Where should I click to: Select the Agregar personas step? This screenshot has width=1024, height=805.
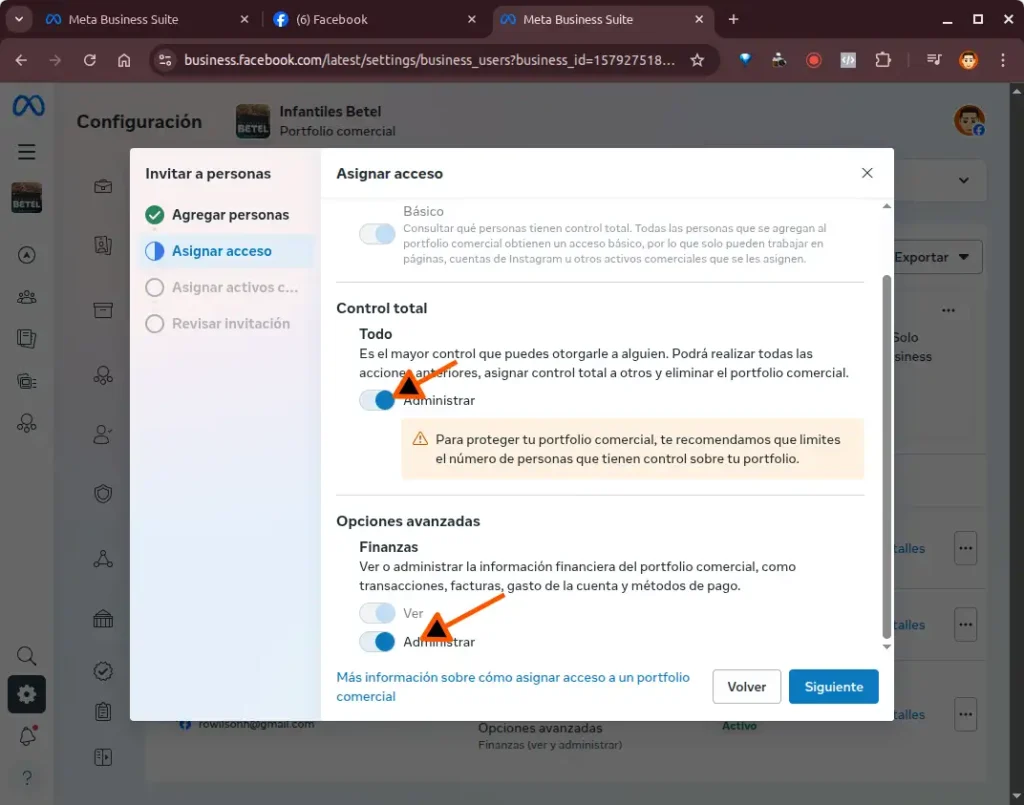(x=229, y=215)
